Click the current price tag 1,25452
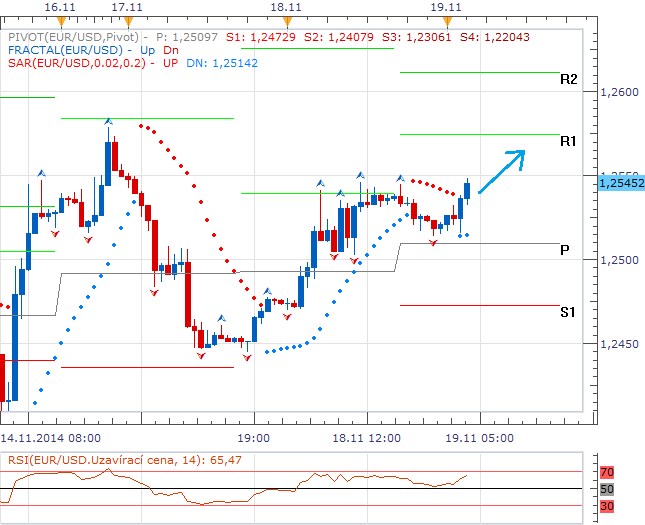 tap(620, 183)
